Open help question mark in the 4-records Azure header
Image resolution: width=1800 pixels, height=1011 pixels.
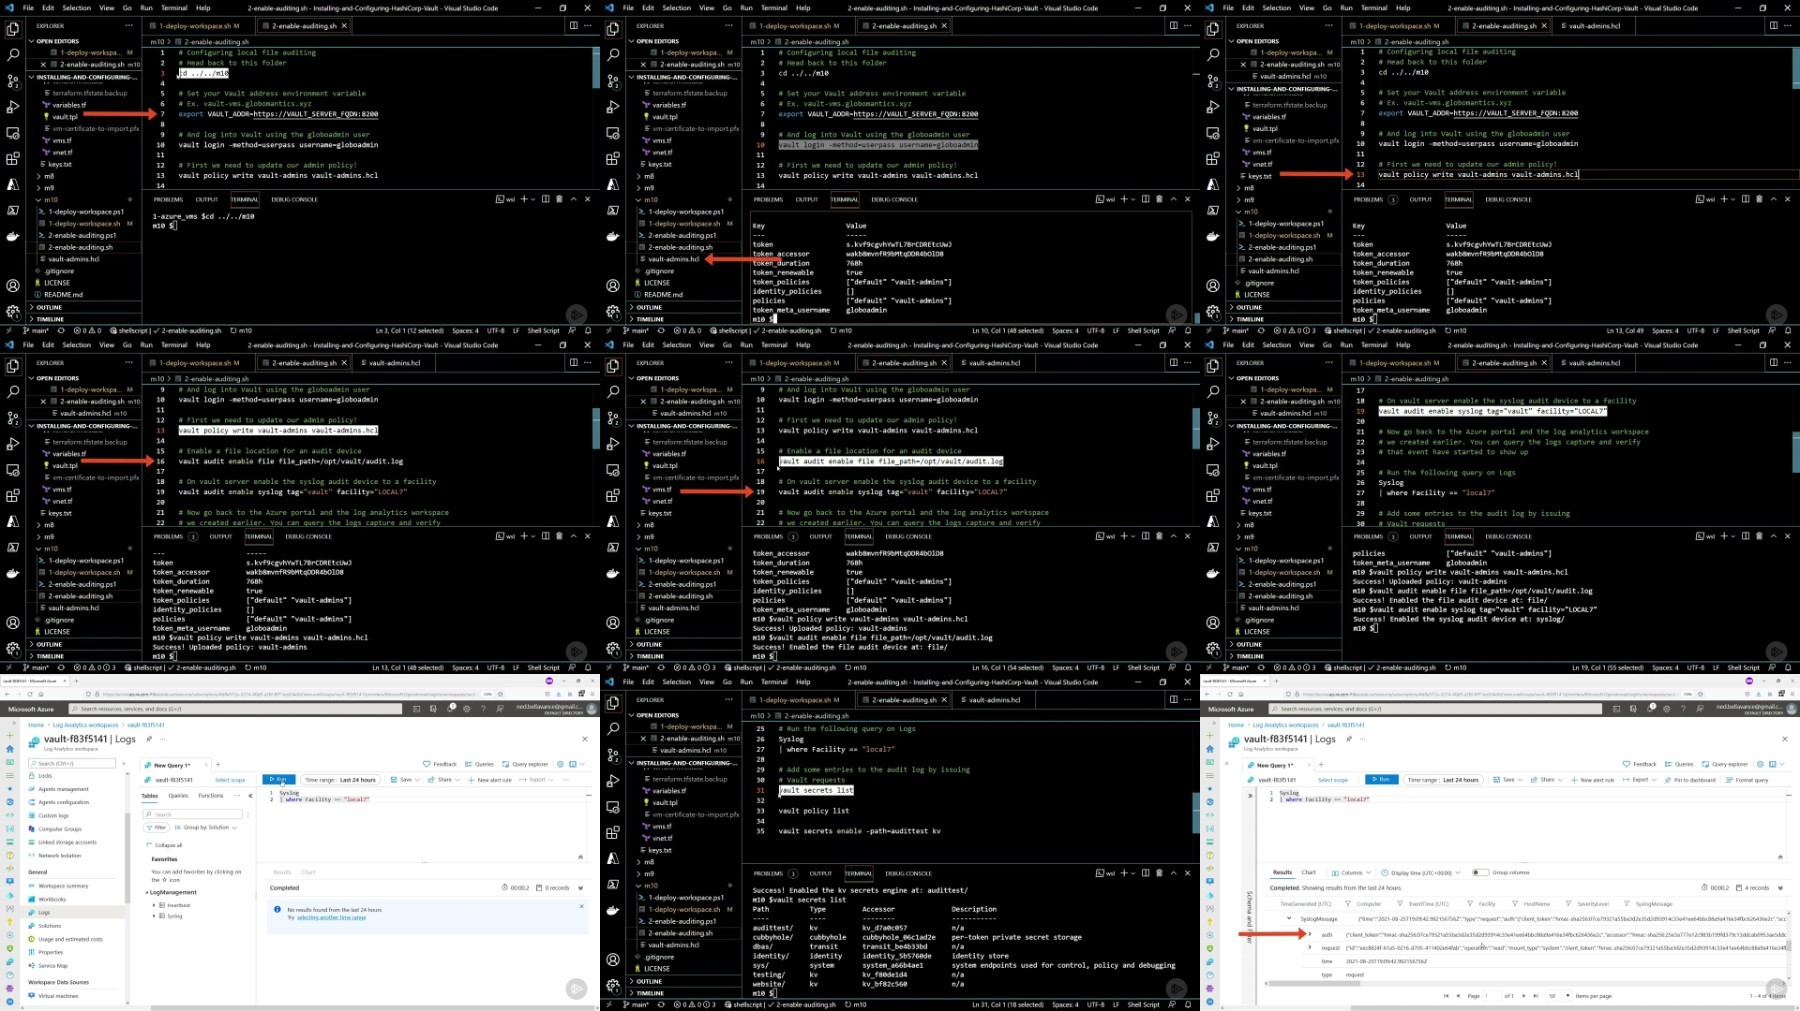(1683, 708)
